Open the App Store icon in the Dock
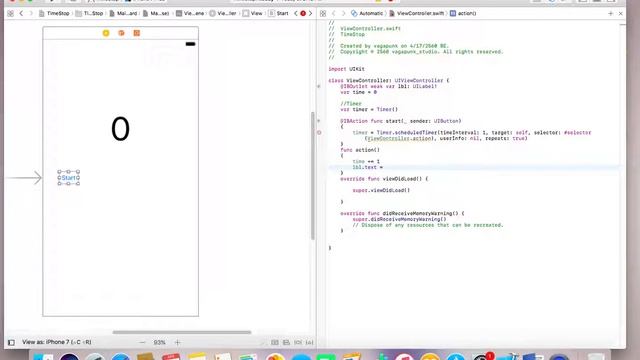 (455, 357)
